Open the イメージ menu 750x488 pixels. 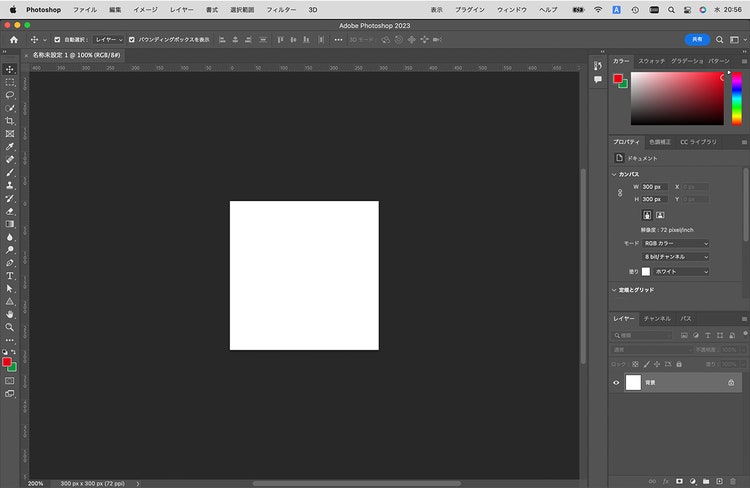pyautogui.click(x=145, y=10)
